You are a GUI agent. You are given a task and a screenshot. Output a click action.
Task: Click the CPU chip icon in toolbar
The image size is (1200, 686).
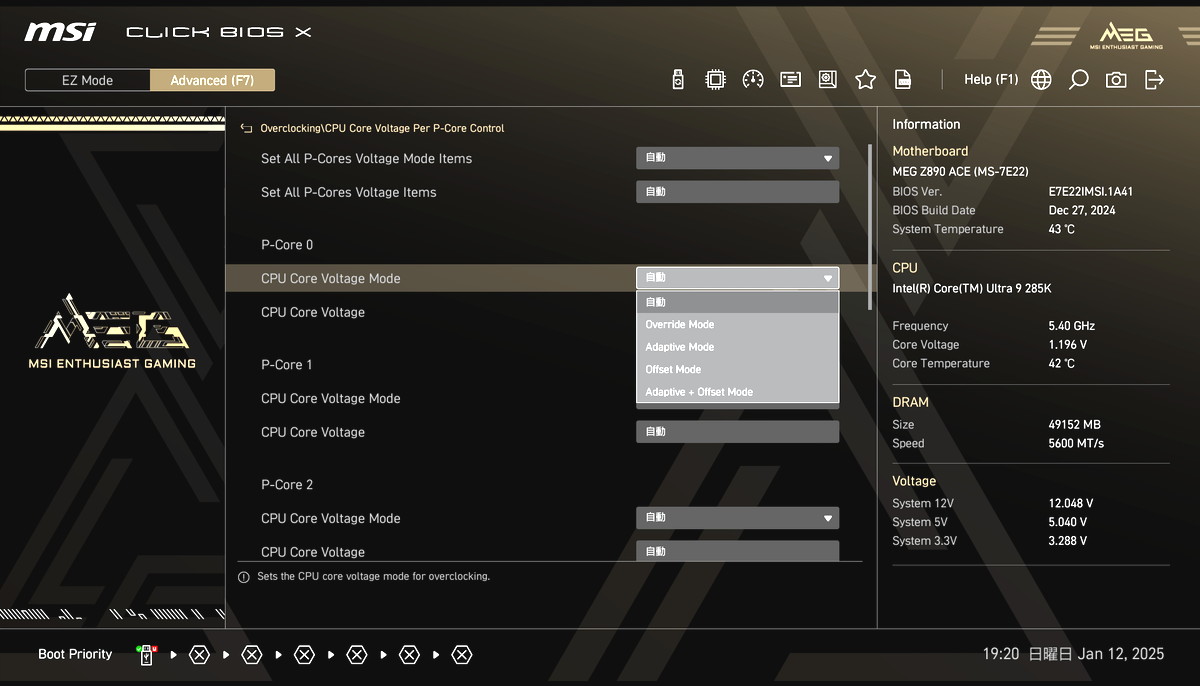click(715, 80)
